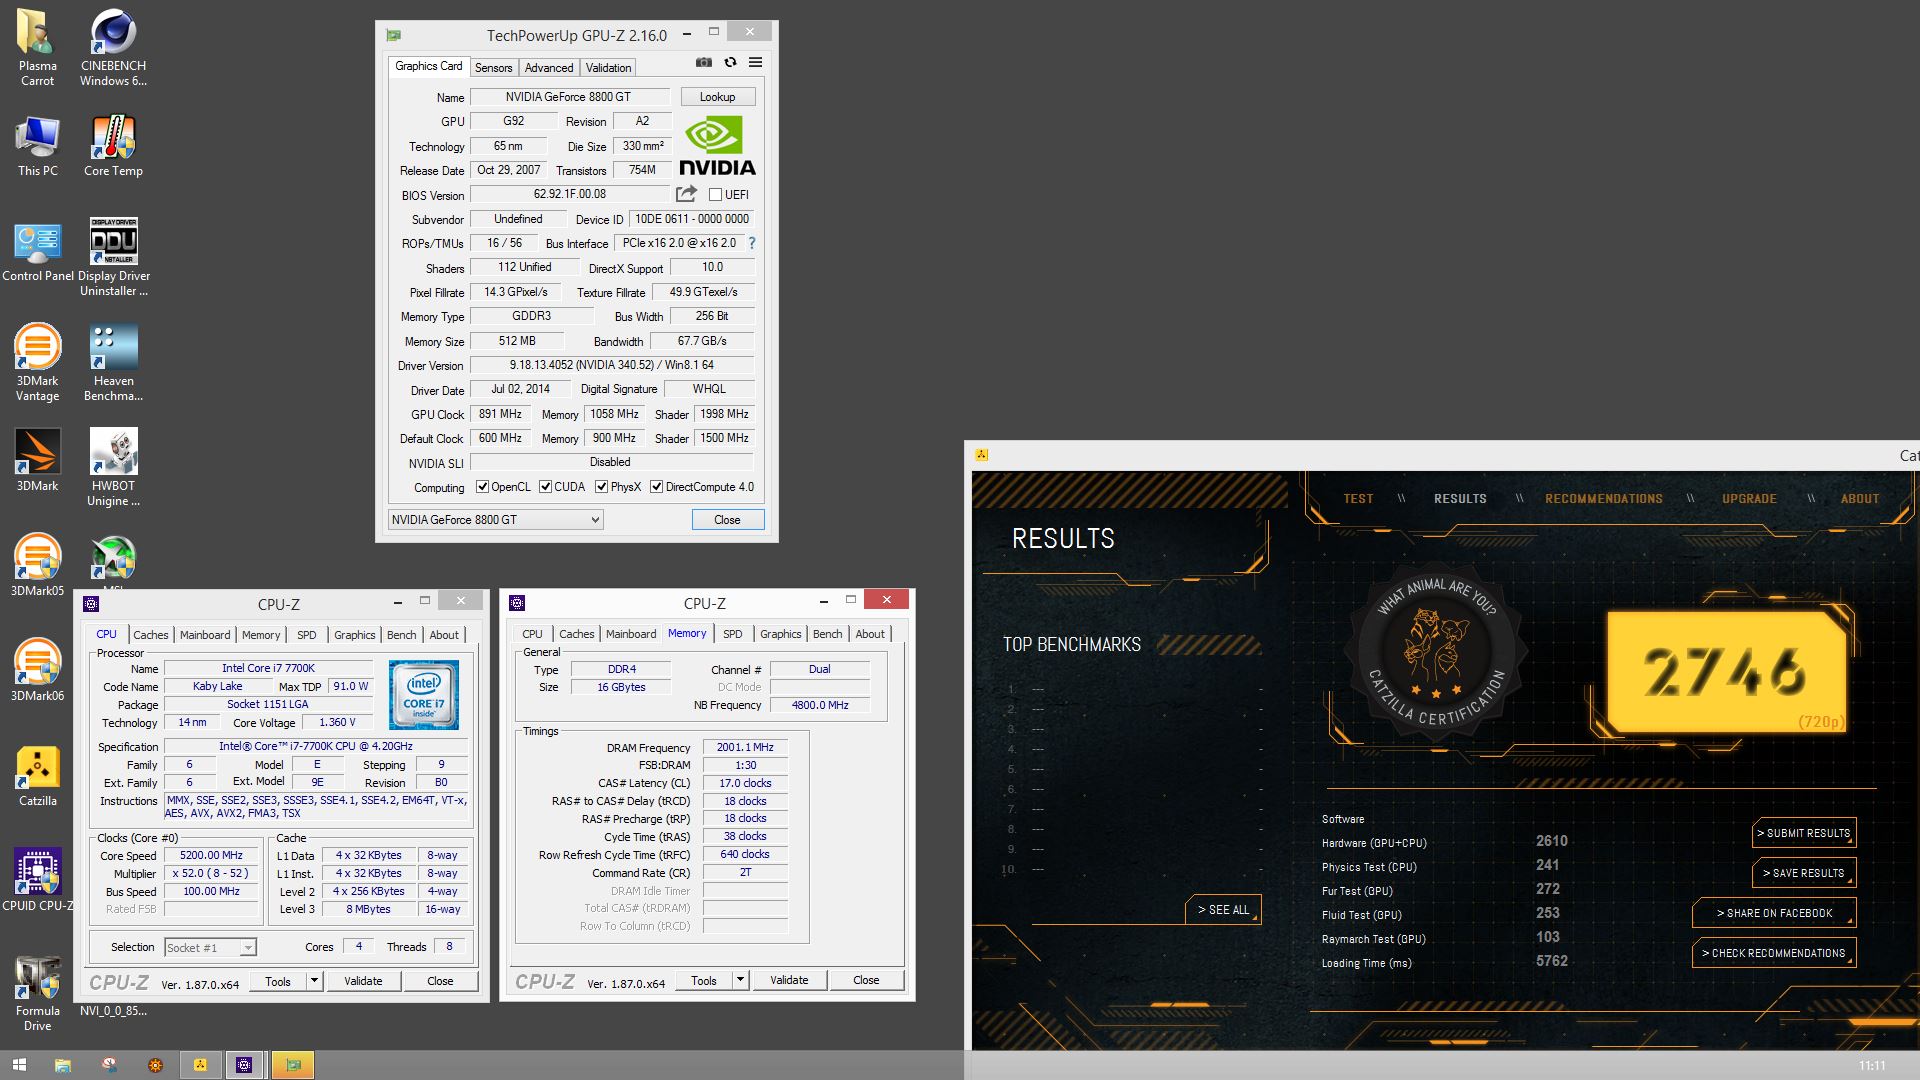Toggle UEFI checkbox in GPU-Z

tap(715, 195)
